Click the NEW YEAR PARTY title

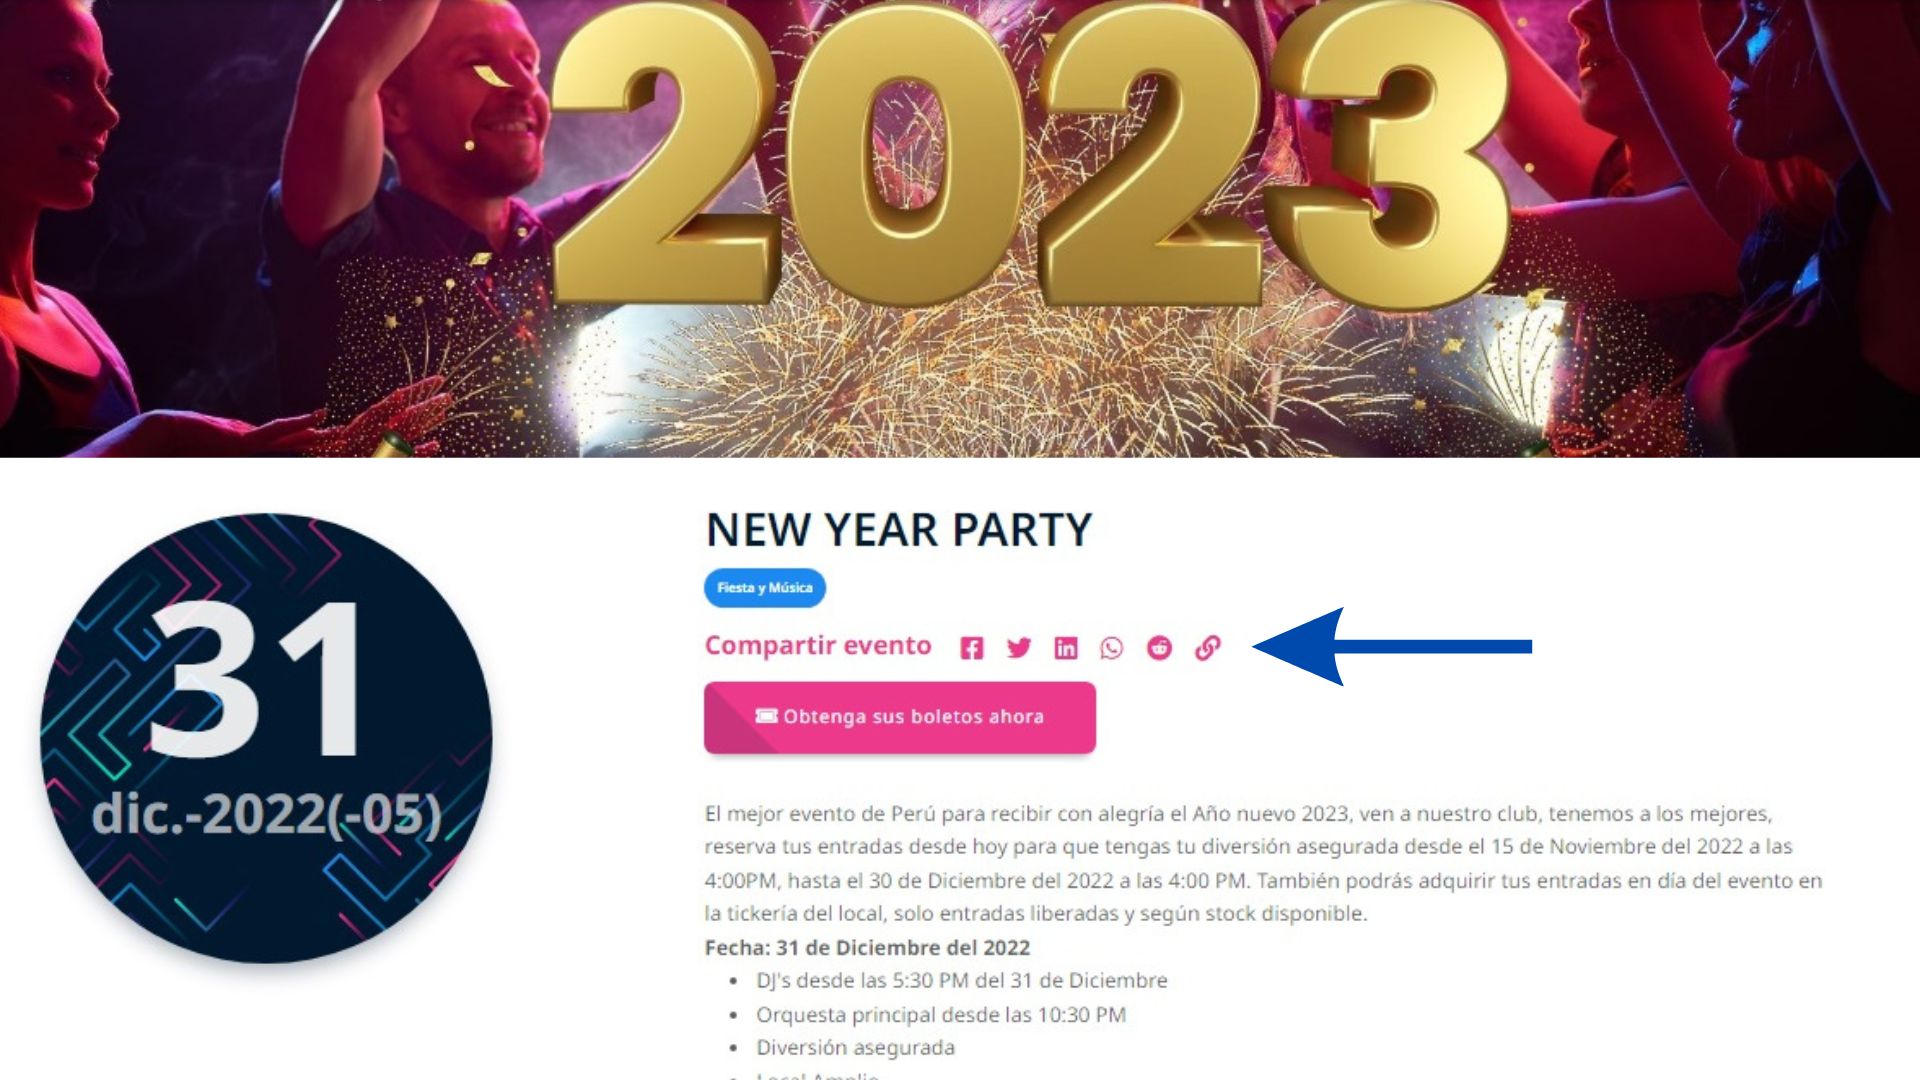(899, 529)
